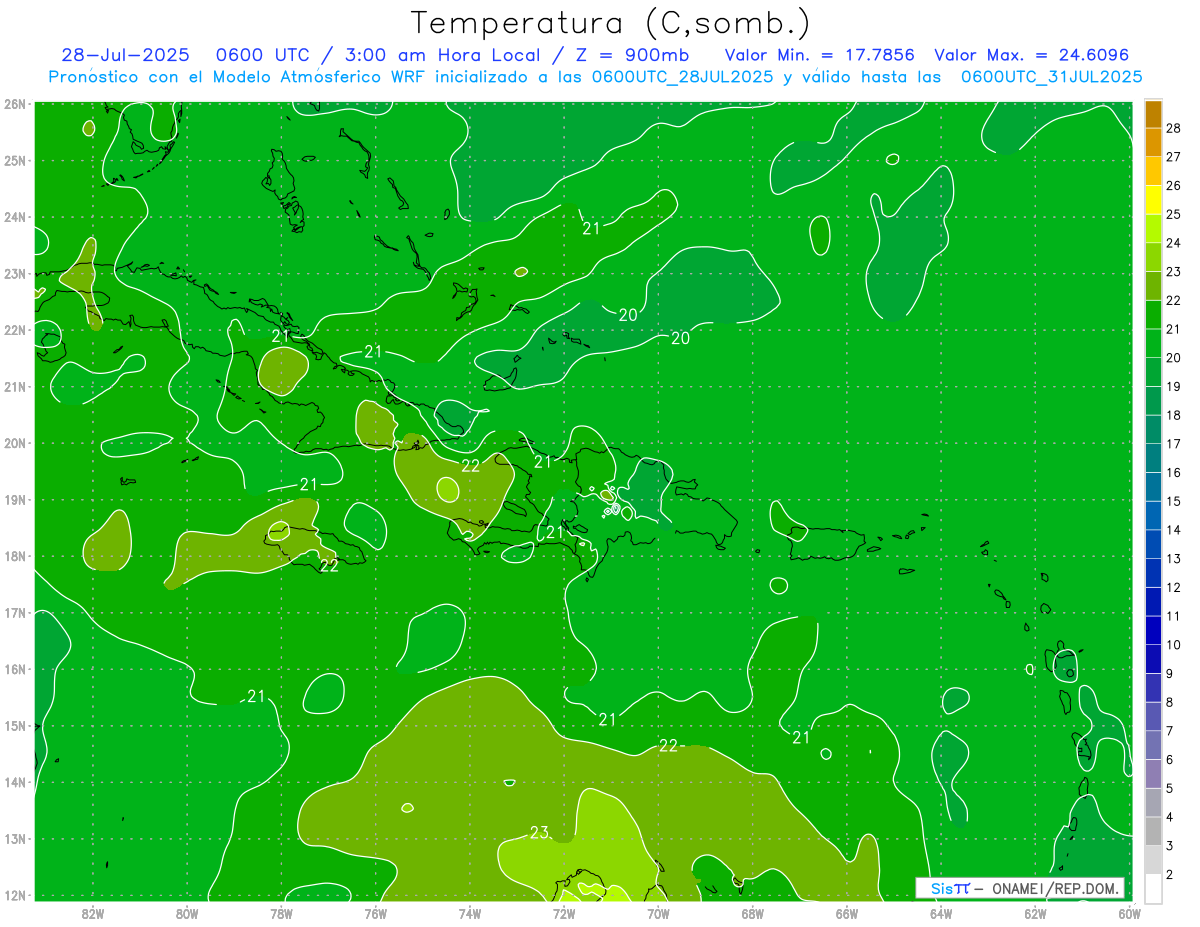1200x927 pixels.
Task: Click the "68W" longitude axis label
Action: 753,912
